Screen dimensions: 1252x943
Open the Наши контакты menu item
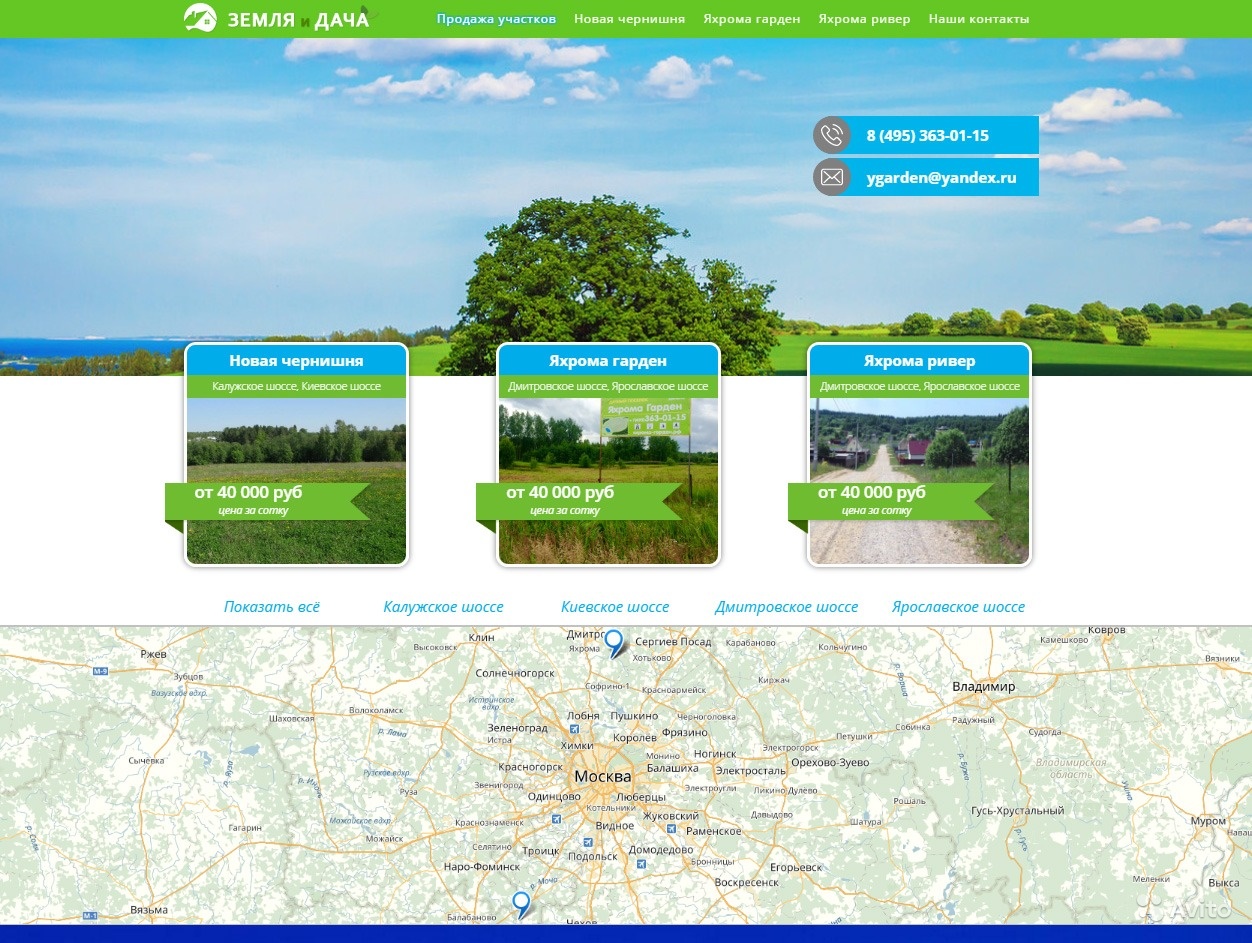tap(979, 19)
